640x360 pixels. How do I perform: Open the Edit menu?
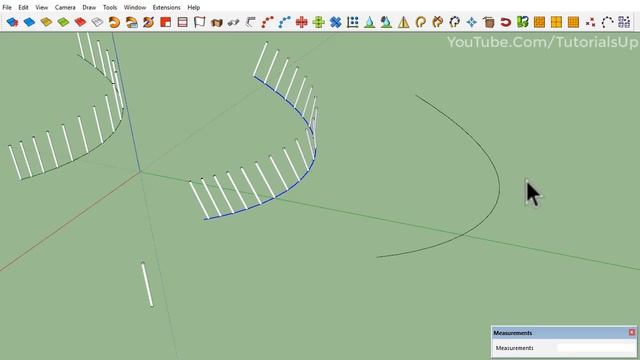click(x=23, y=7)
